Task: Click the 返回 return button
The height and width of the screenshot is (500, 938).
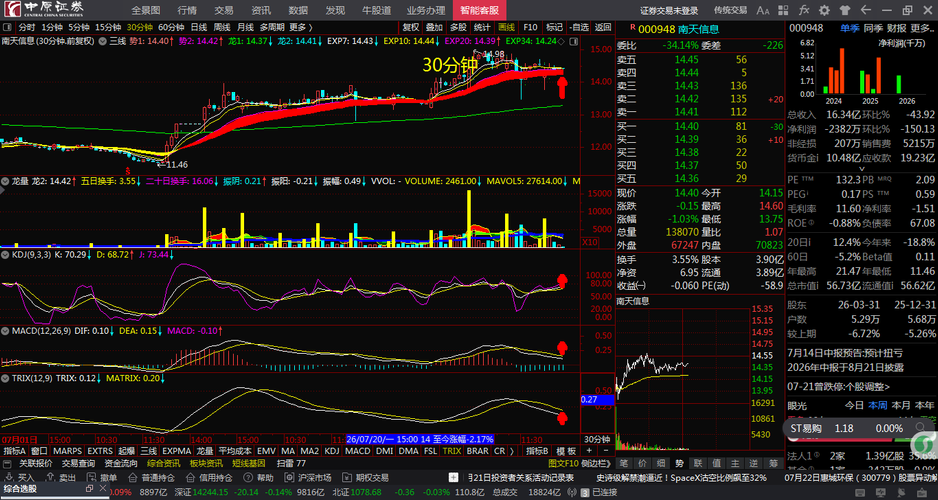Action: (603, 27)
